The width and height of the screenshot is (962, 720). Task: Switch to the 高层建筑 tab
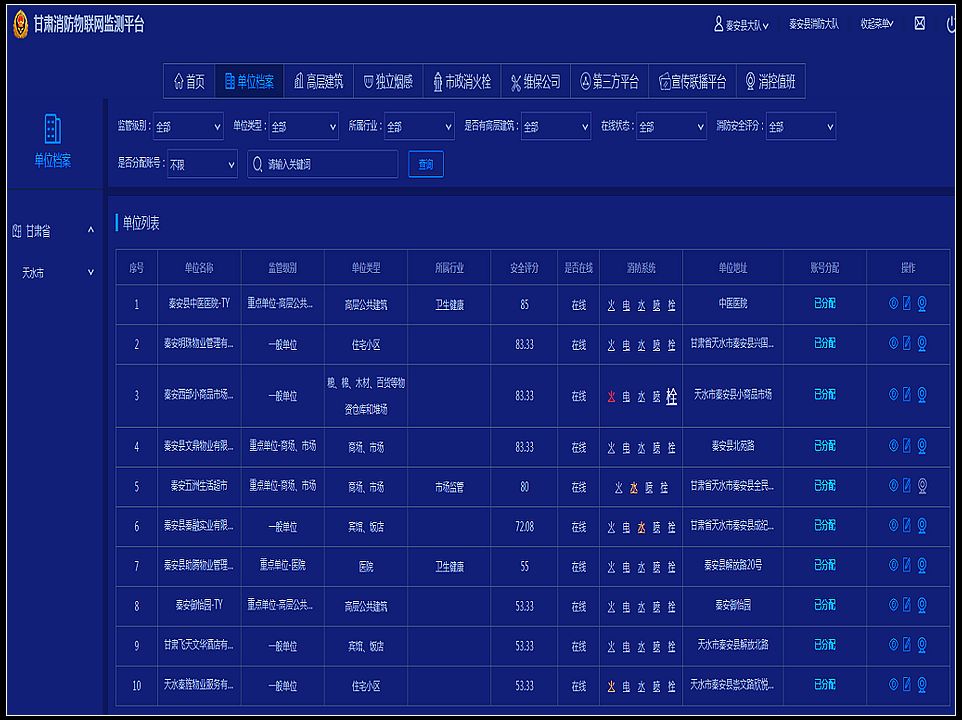pyautogui.click(x=318, y=82)
